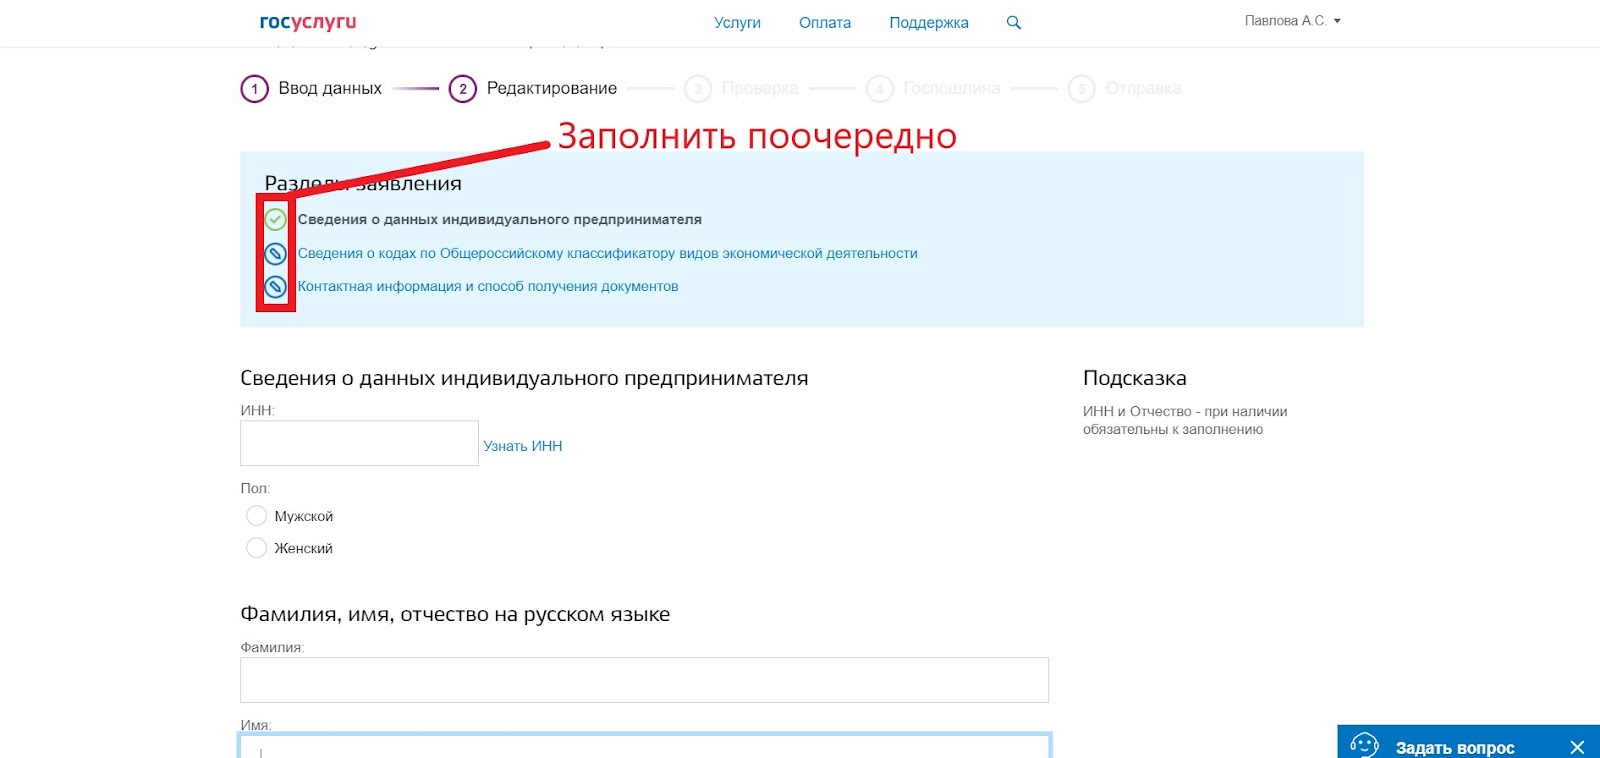Click step 1 circle Ввод данных
Screen dimensions: 1600x758
coord(255,89)
